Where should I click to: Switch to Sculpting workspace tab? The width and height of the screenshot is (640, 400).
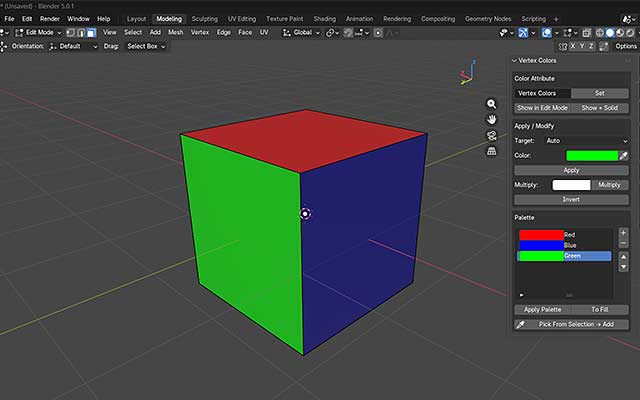pos(204,19)
